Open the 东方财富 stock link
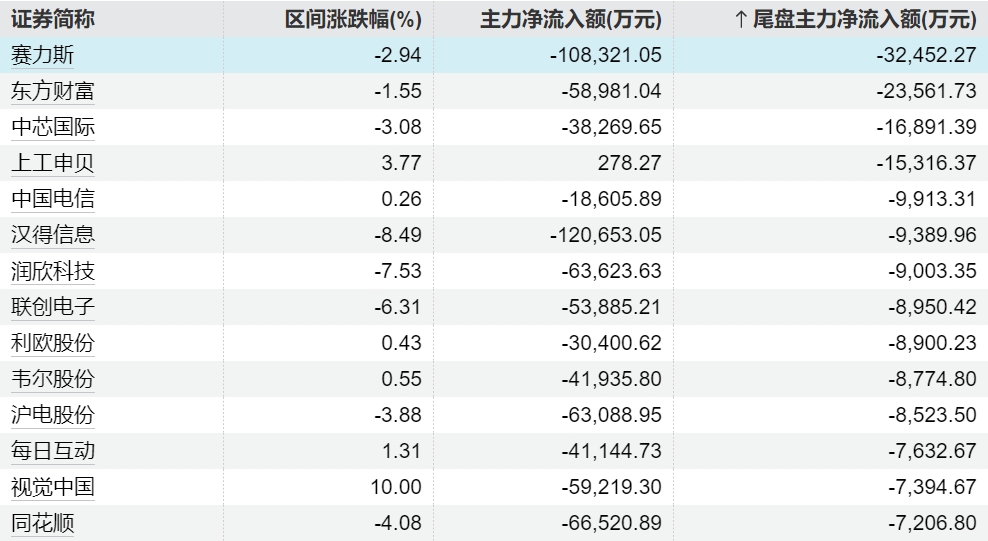The width and height of the screenshot is (988, 541). (x=53, y=91)
